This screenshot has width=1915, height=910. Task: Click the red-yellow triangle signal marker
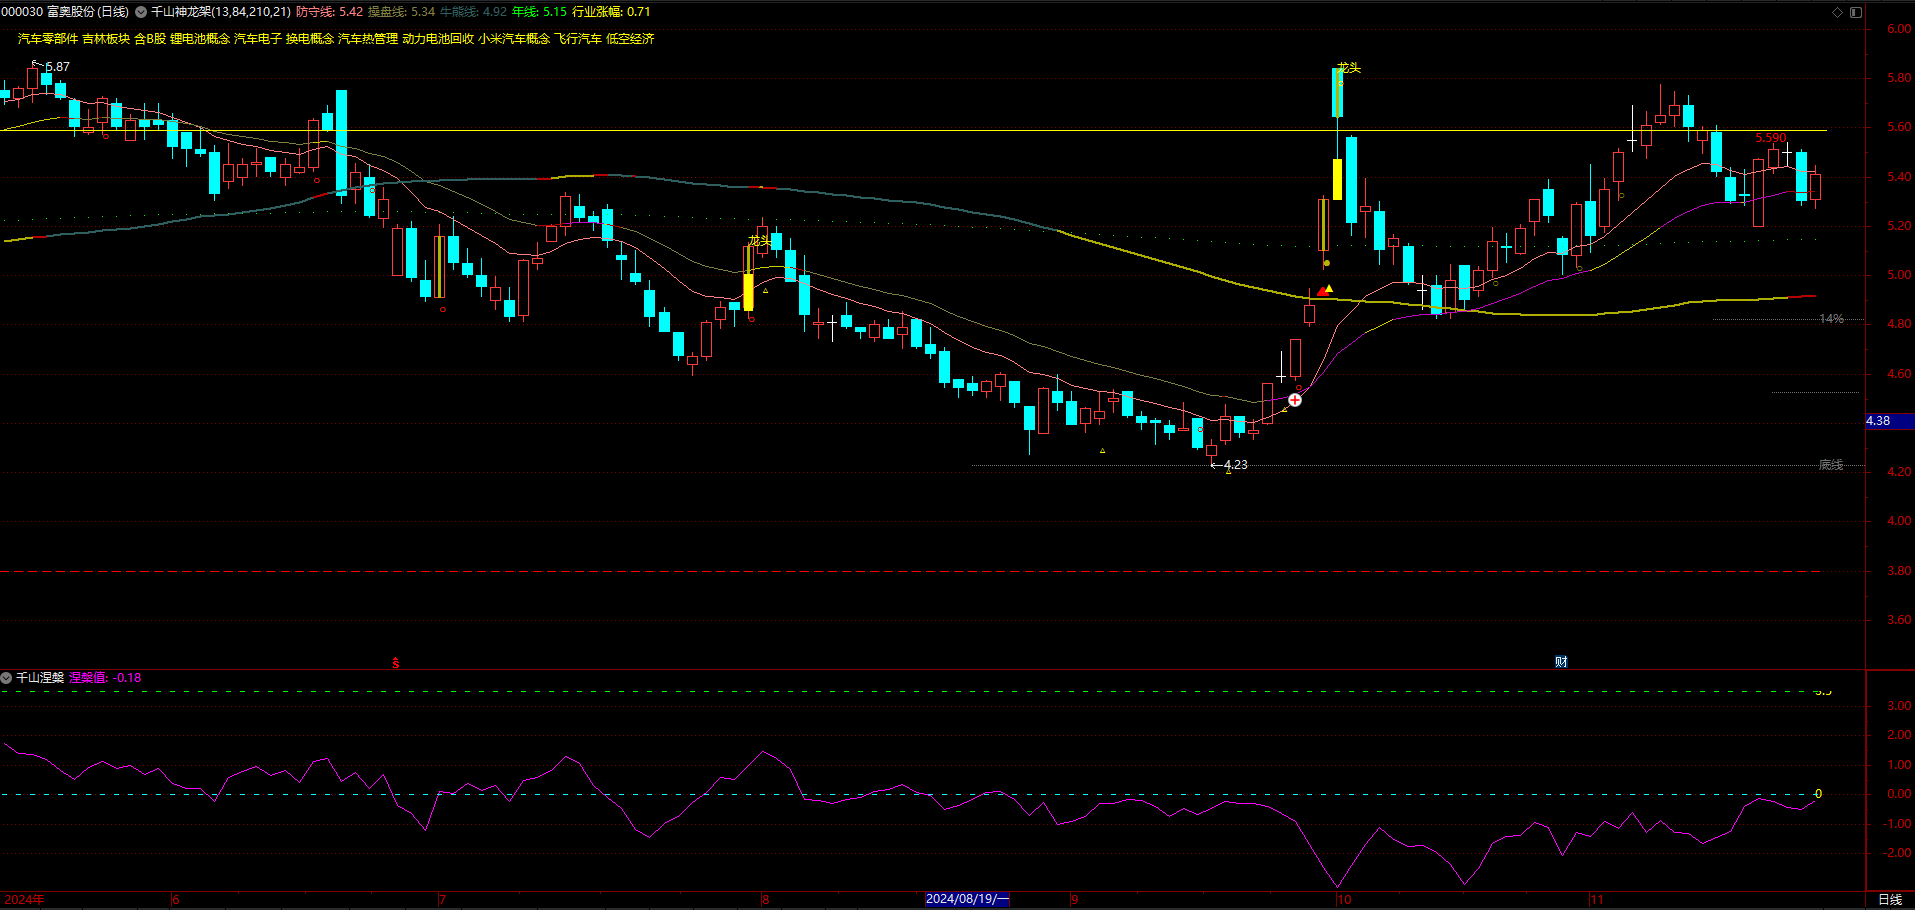point(1325,290)
